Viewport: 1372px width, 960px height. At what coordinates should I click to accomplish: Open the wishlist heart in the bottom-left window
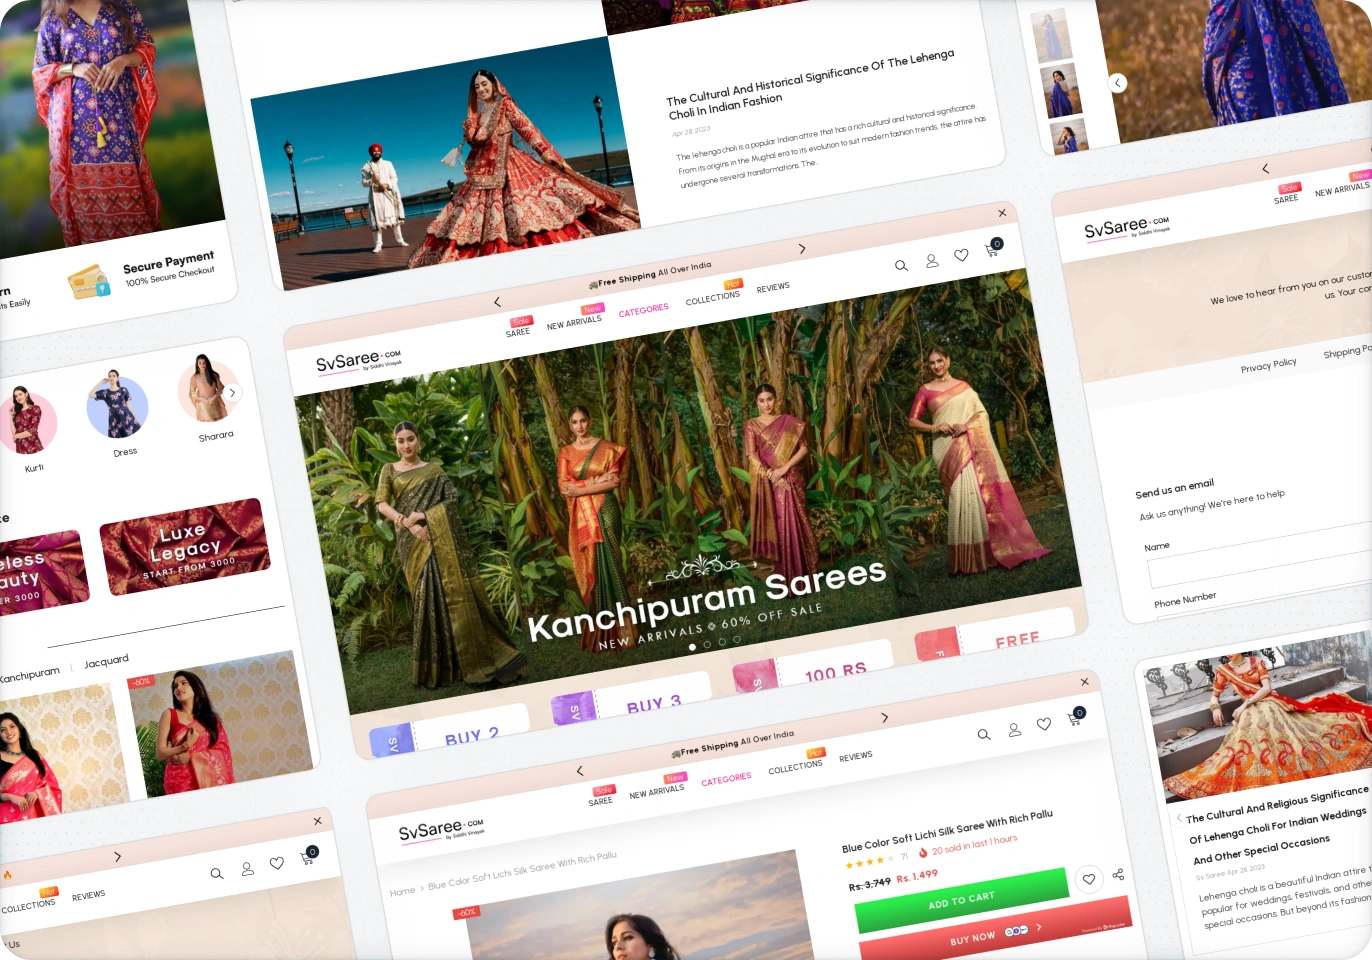(x=277, y=863)
